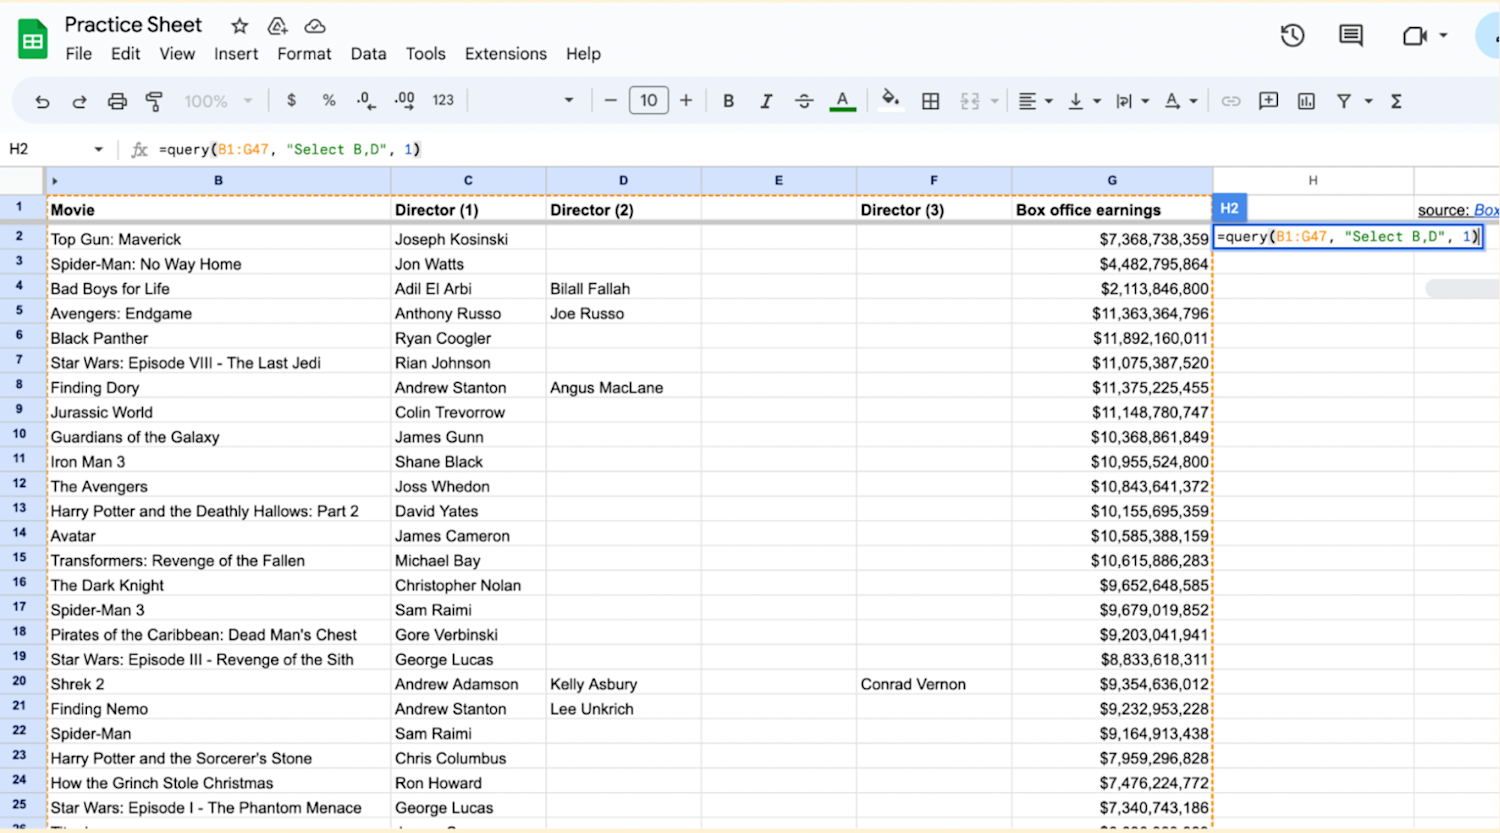1500x833 pixels.
Task: Open the Format menu
Action: [x=304, y=54]
